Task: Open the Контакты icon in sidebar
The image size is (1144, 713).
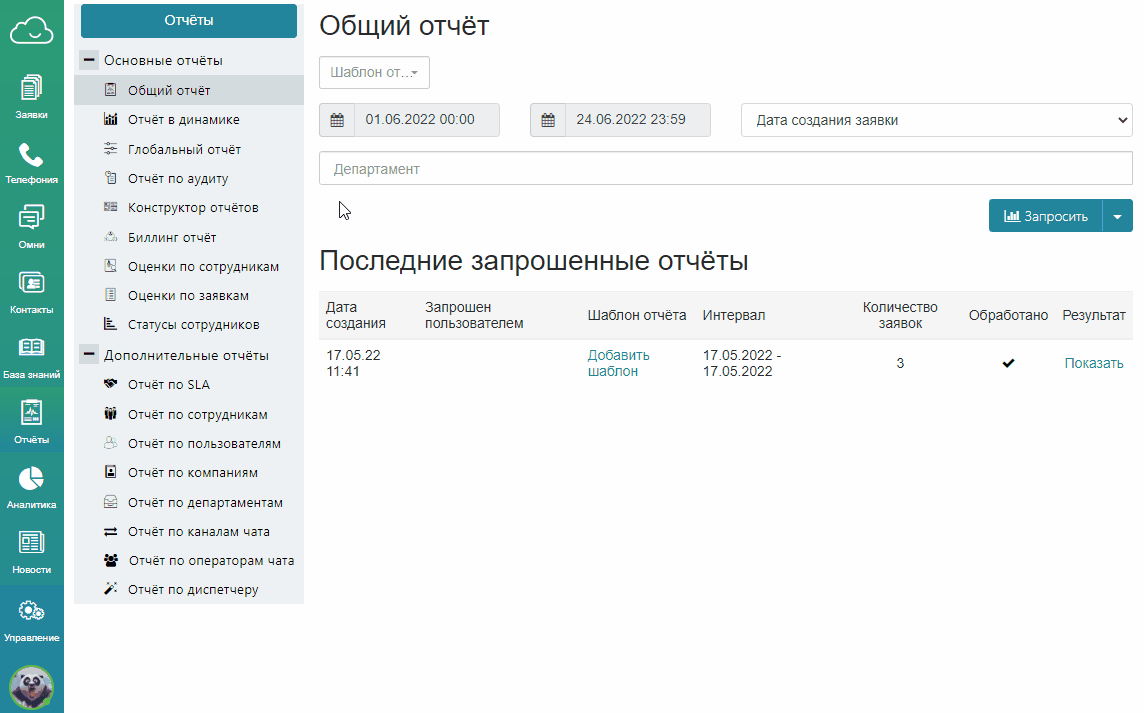Action: point(31,283)
